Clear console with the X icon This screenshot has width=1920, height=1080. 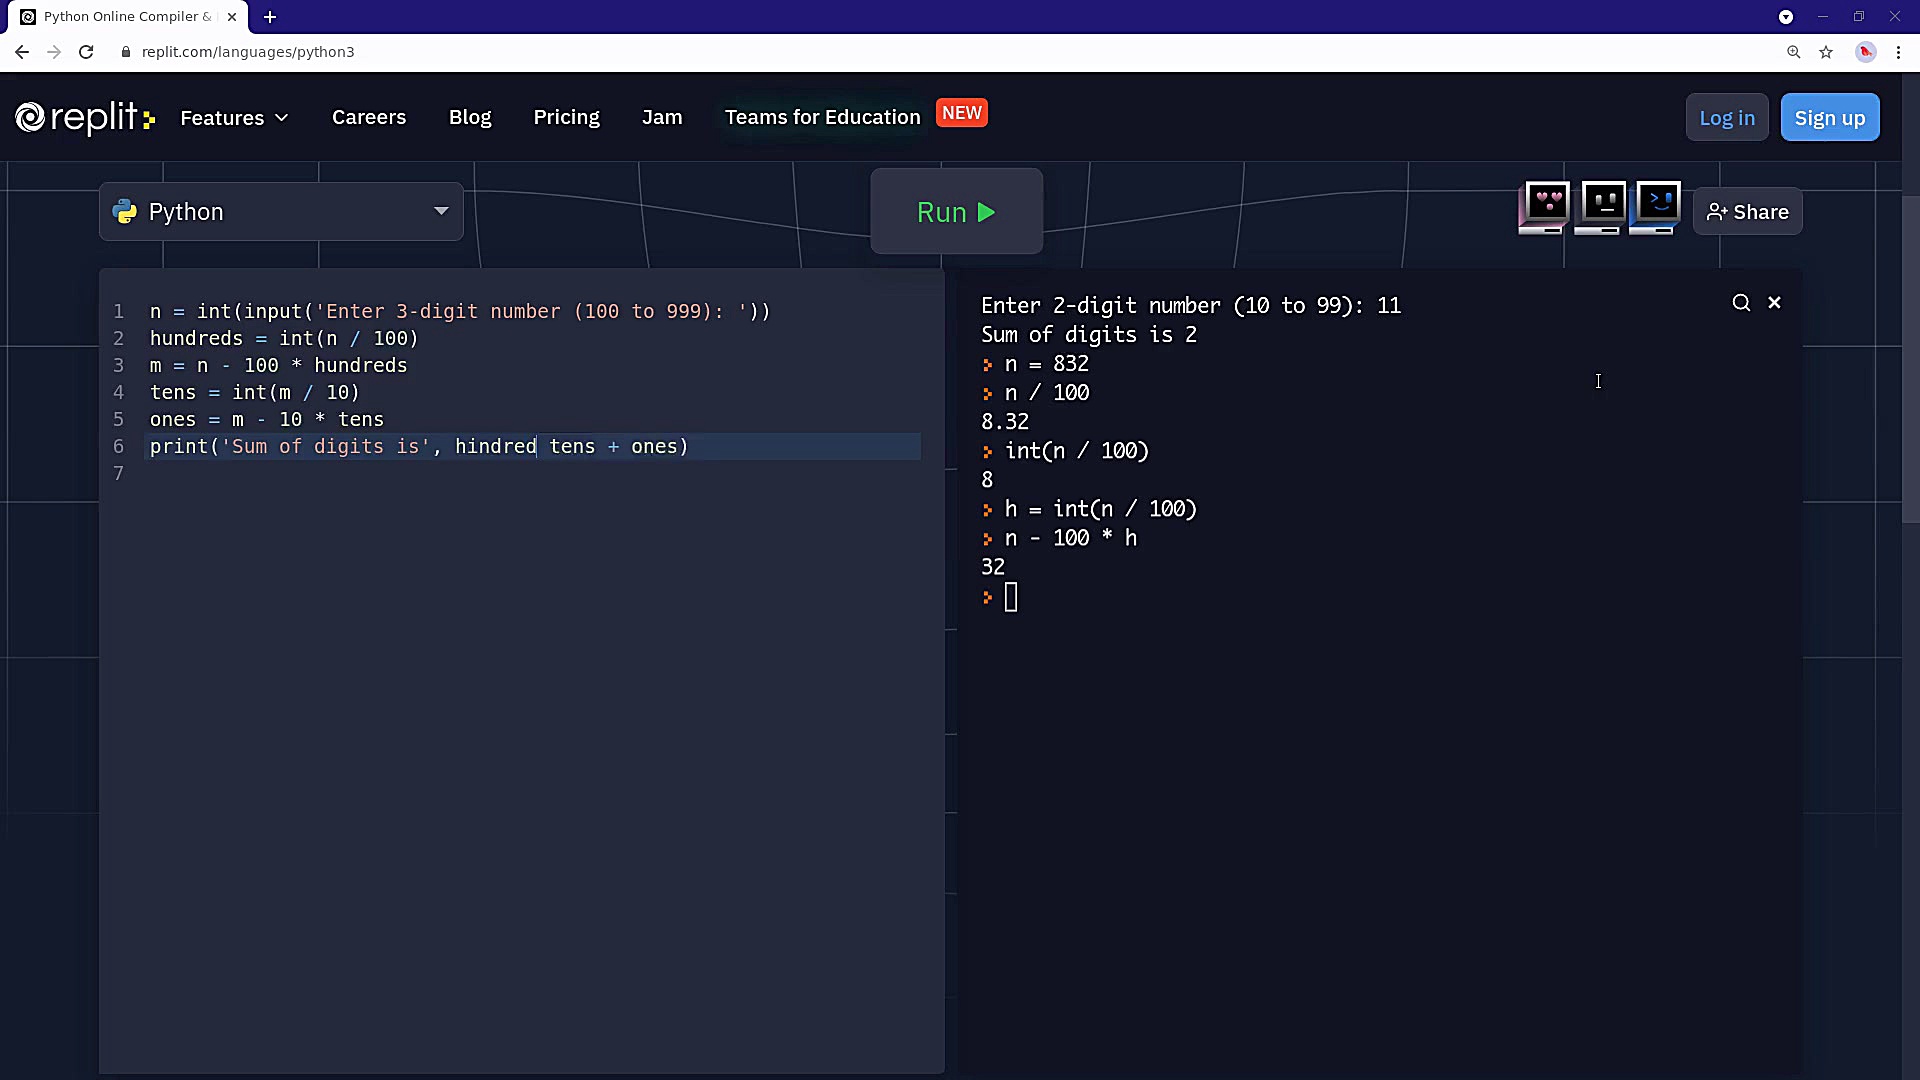1774,302
